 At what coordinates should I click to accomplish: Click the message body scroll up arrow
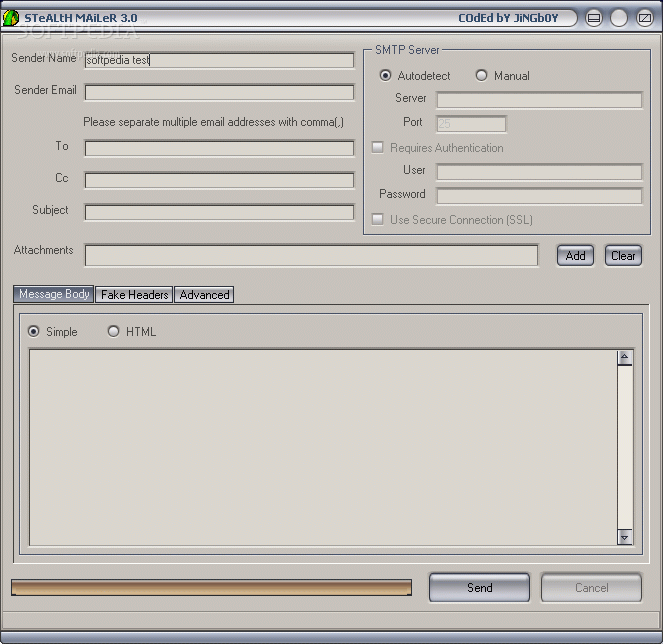625,358
